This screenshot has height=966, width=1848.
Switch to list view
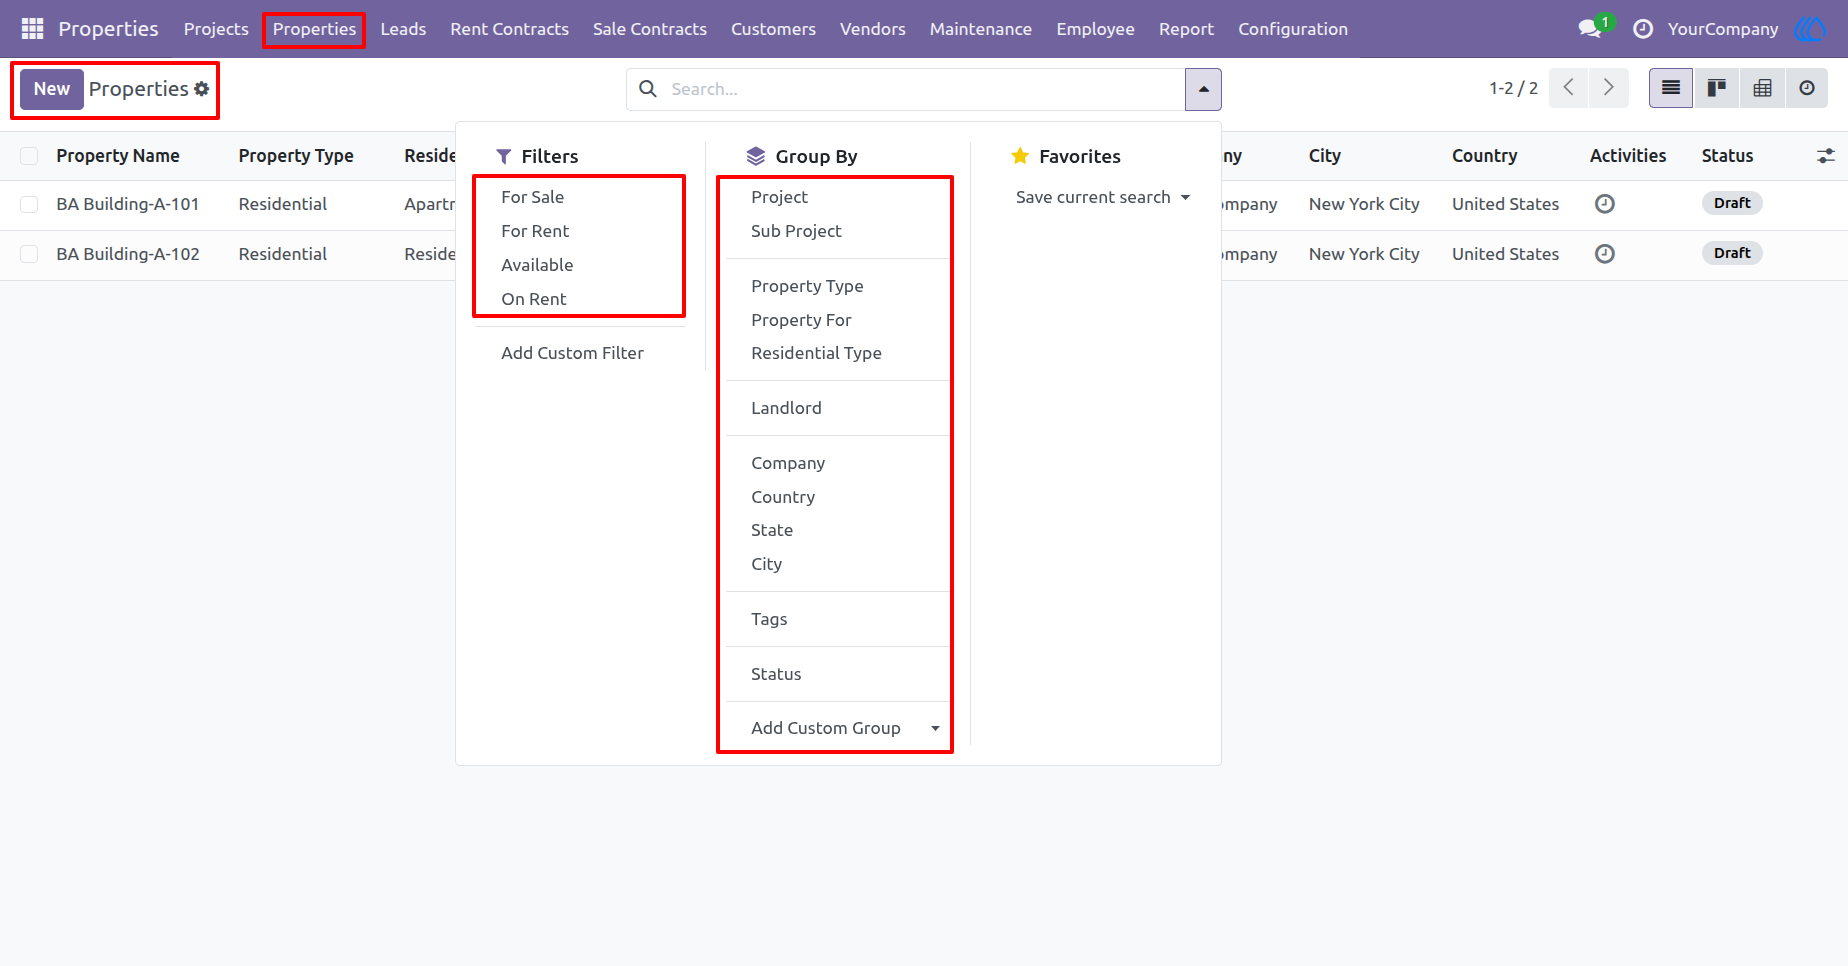[1671, 88]
